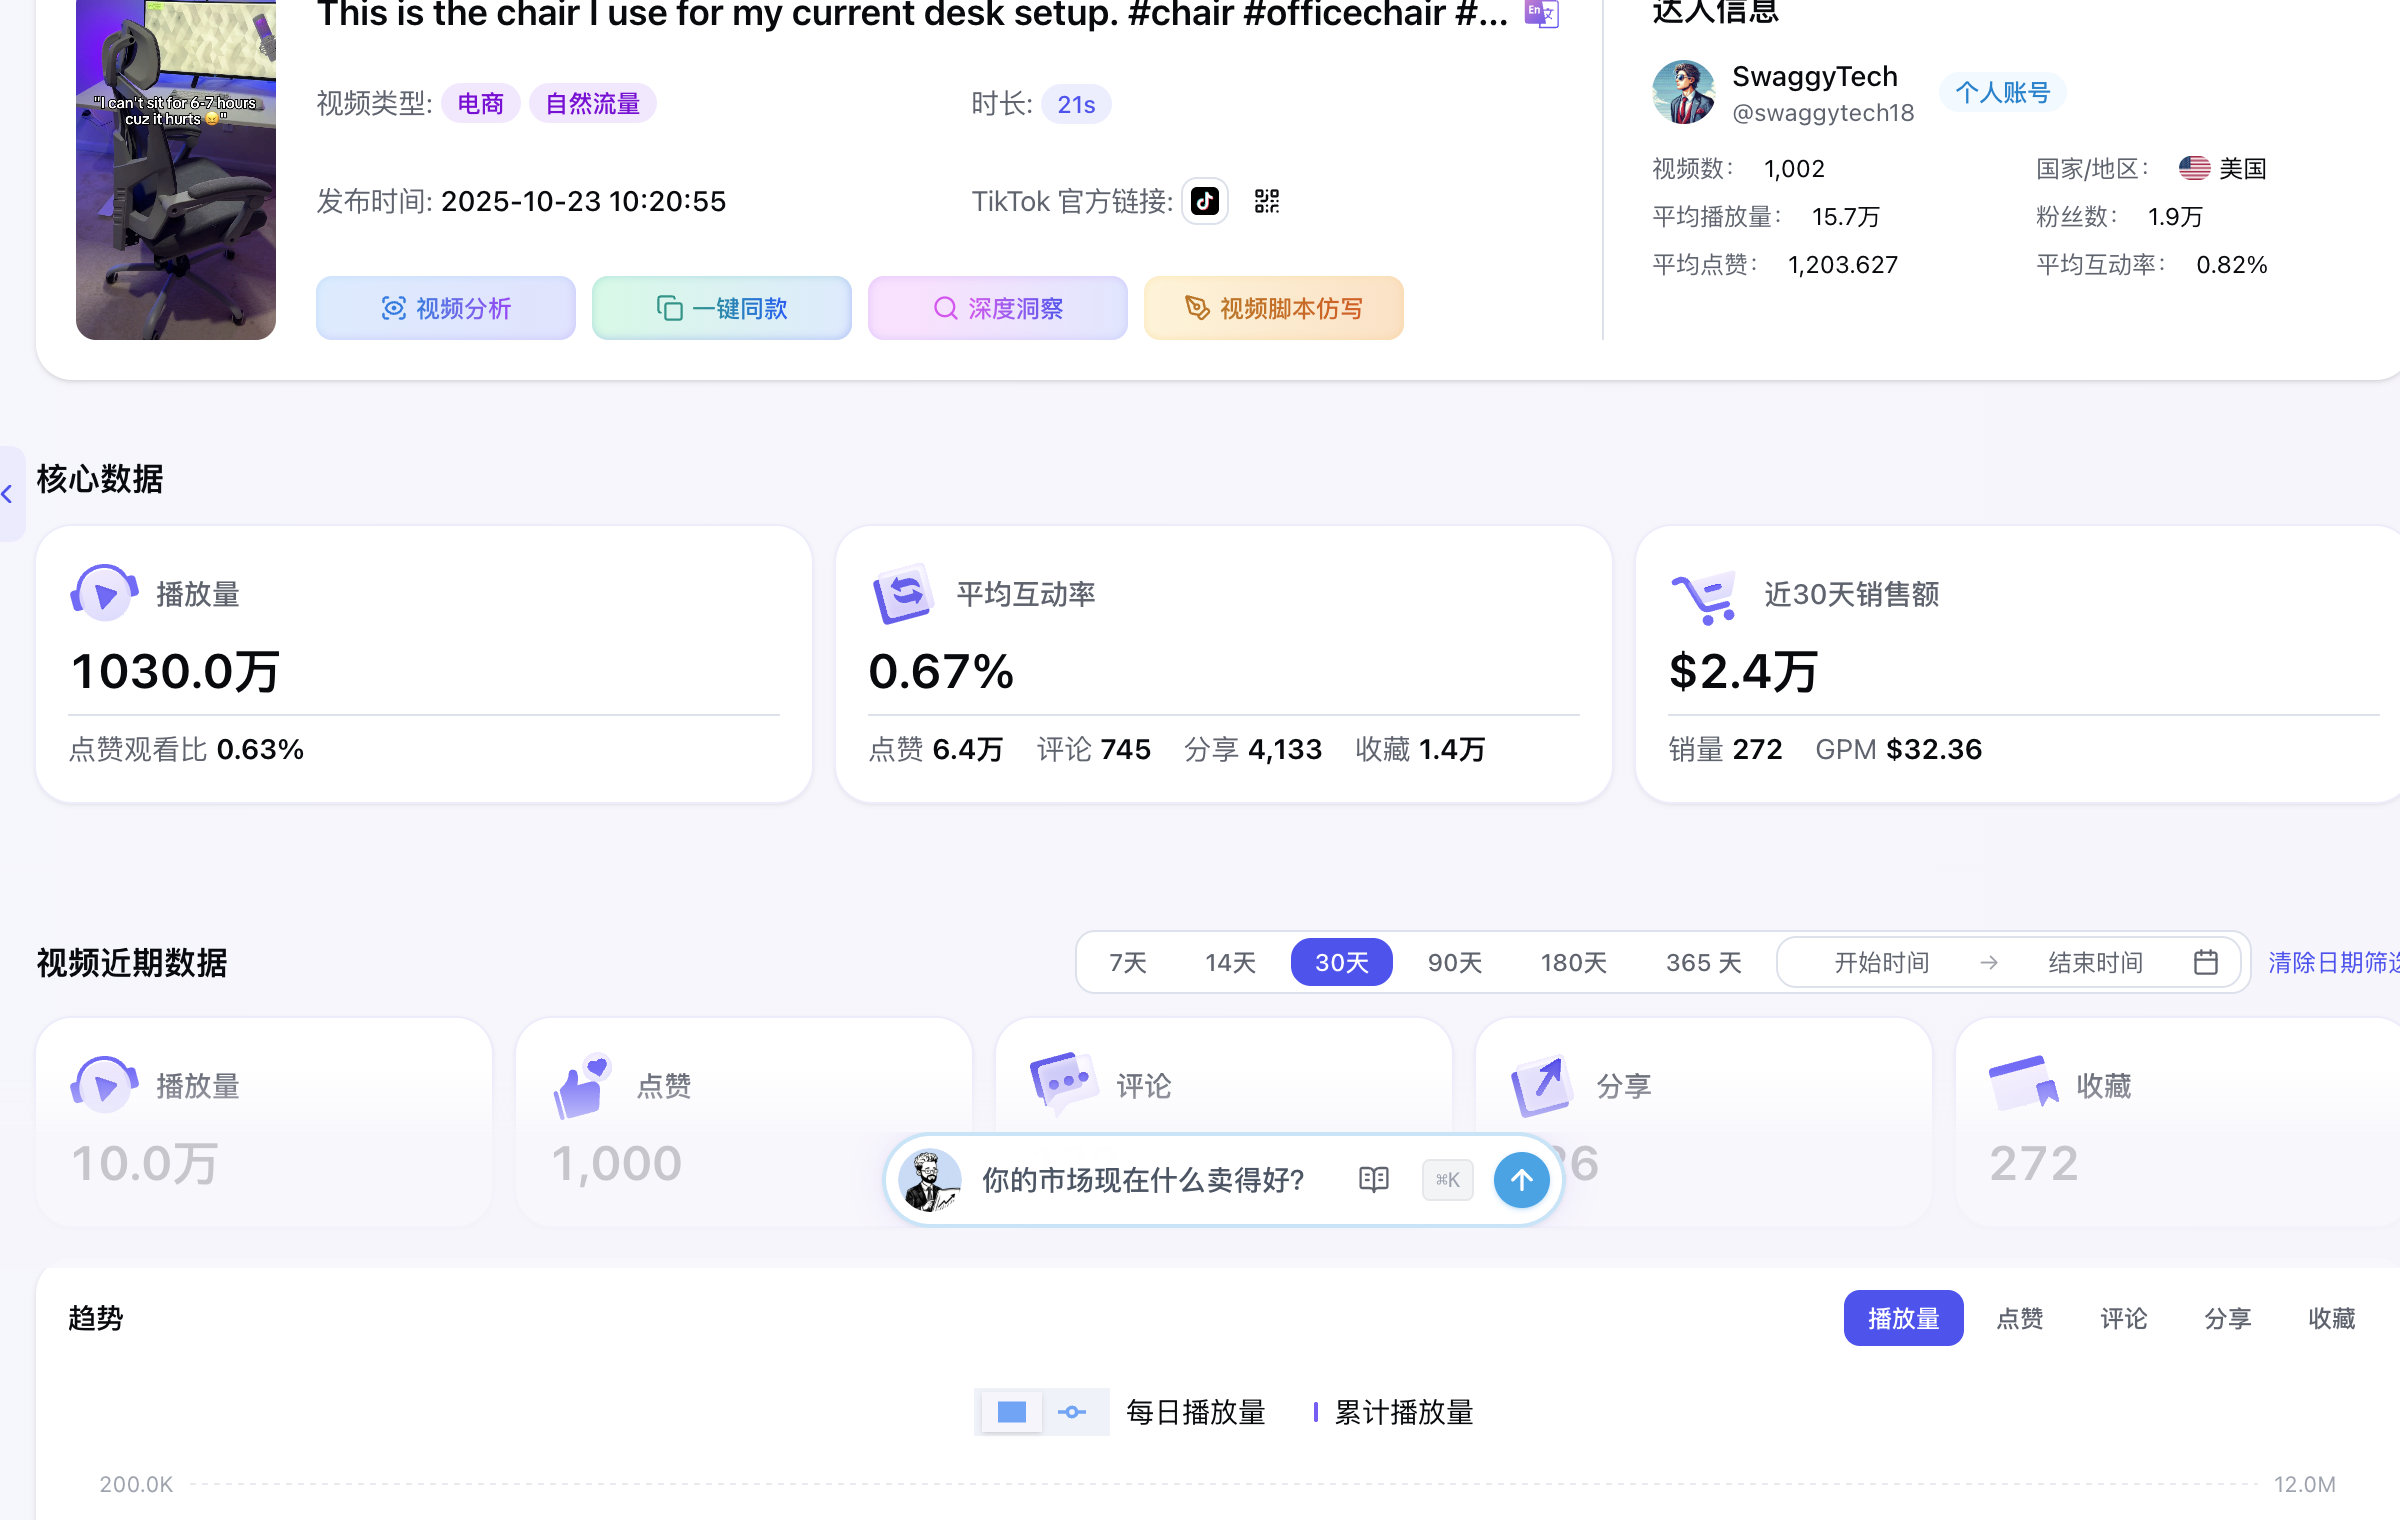The image size is (2400, 1520).
Task: Click the thumbs-up likes icon
Action: pos(582,1086)
